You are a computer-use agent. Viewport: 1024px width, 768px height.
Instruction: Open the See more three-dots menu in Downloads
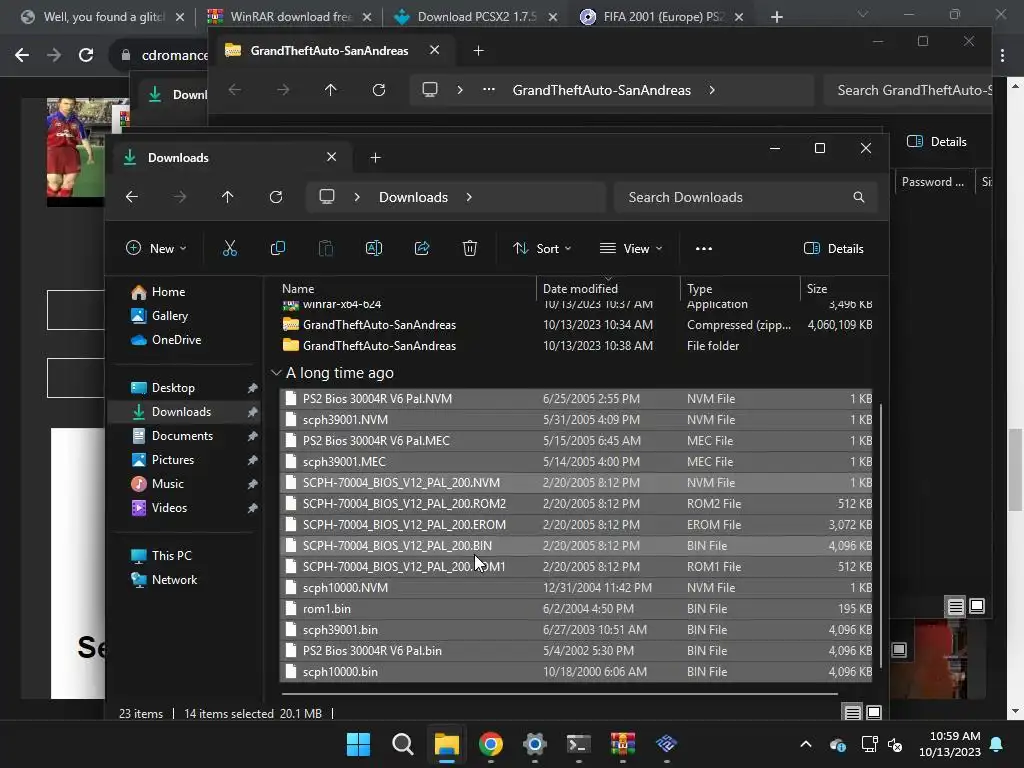click(703, 248)
